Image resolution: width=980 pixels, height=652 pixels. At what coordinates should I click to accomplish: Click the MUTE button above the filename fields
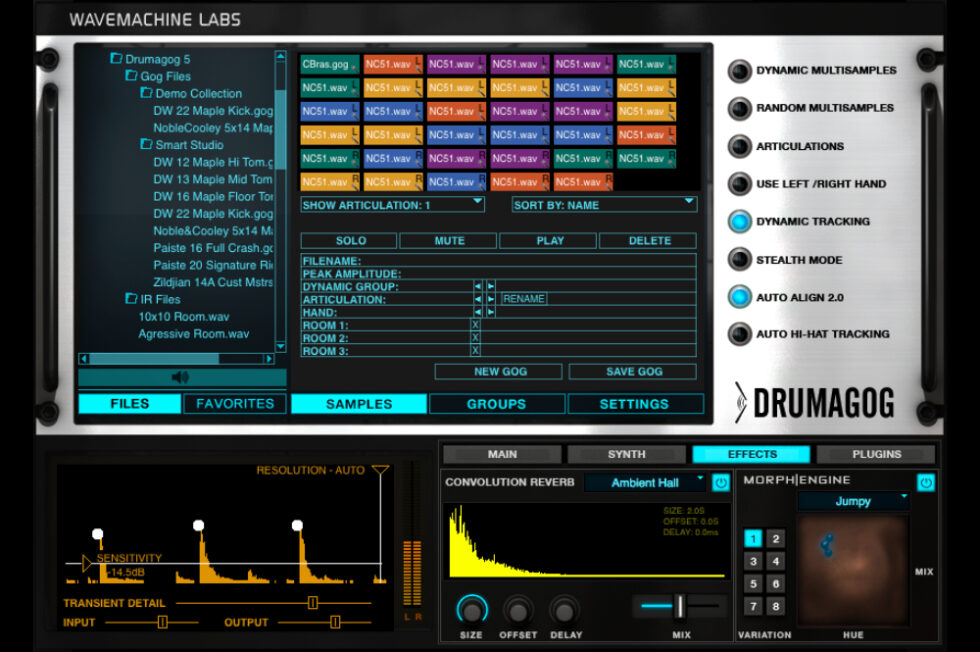[448, 240]
